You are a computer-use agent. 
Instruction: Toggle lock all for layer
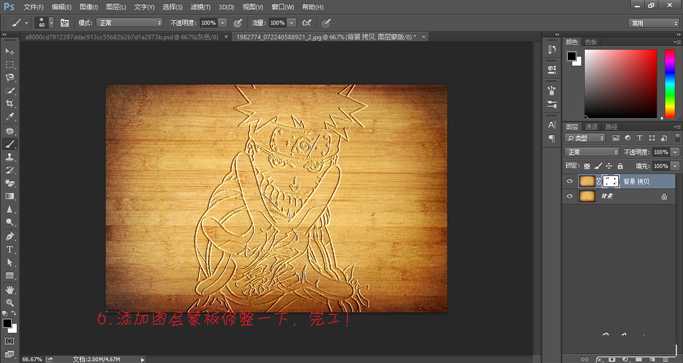pos(620,166)
